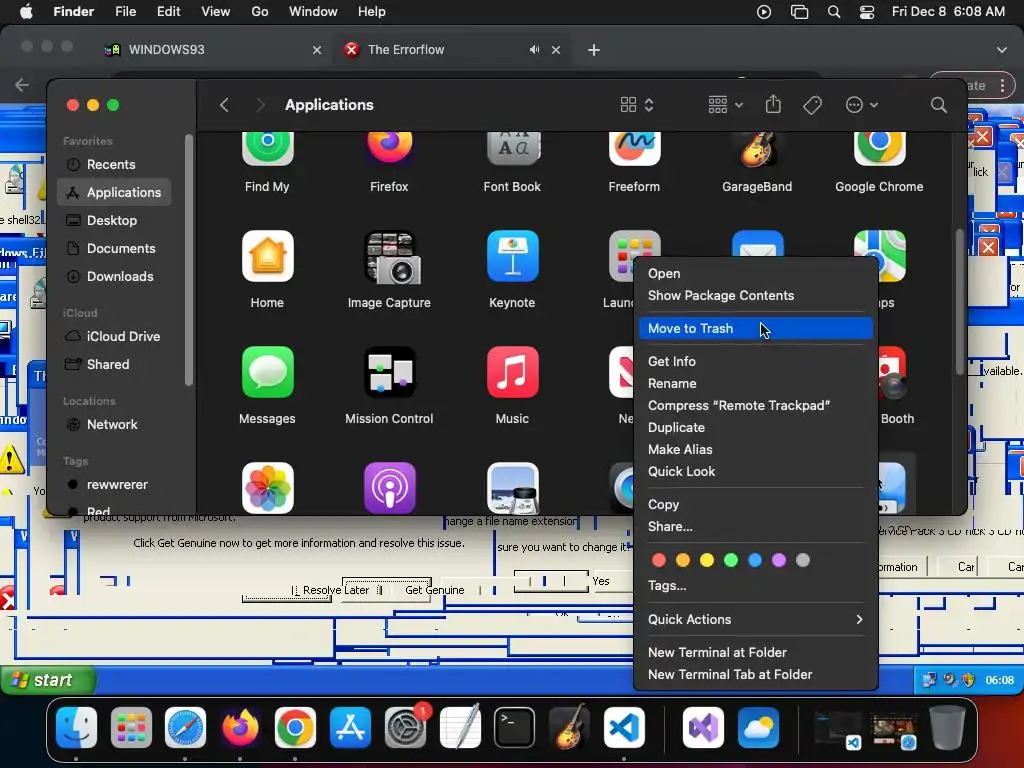Open iCloud Drive in sidebar
Viewport: 1024px width, 768px height.
(x=114, y=336)
